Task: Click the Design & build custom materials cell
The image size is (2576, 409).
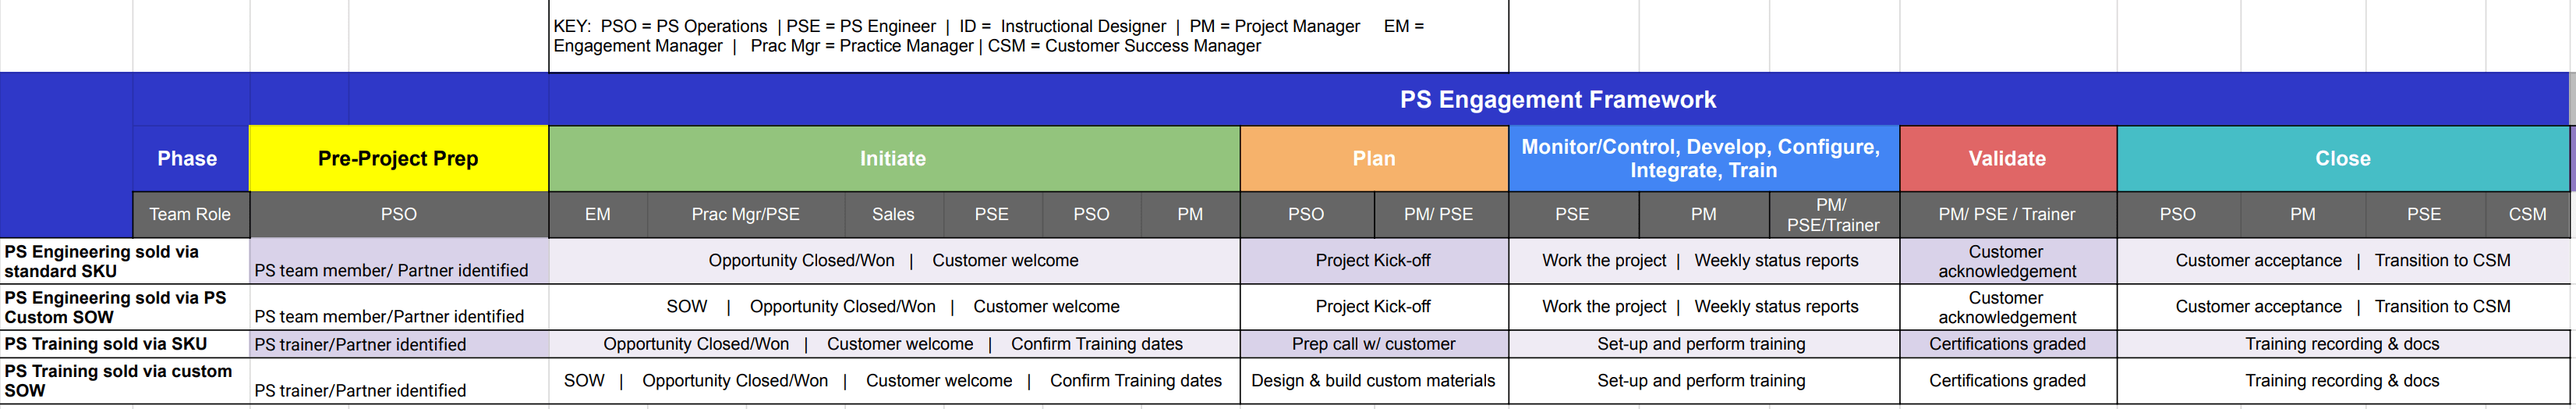Action: click(x=1373, y=381)
